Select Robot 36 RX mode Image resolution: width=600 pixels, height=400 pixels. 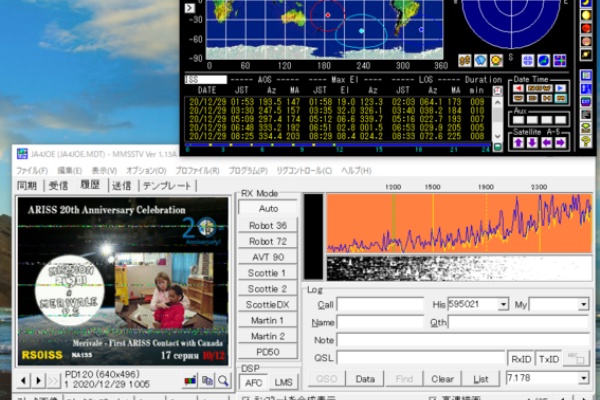(268, 225)
